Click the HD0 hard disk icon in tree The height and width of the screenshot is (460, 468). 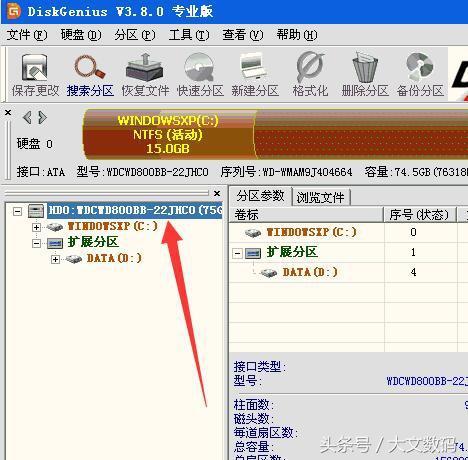[x=36, y=211]
